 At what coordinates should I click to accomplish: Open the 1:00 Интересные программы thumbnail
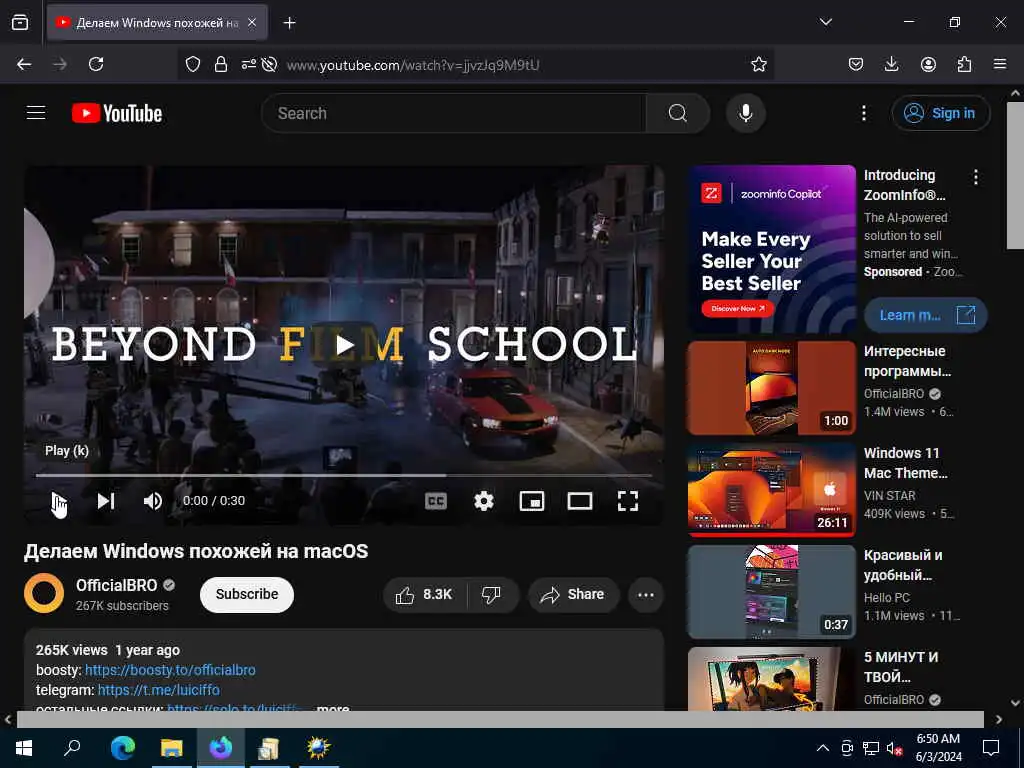pos(772,388)
